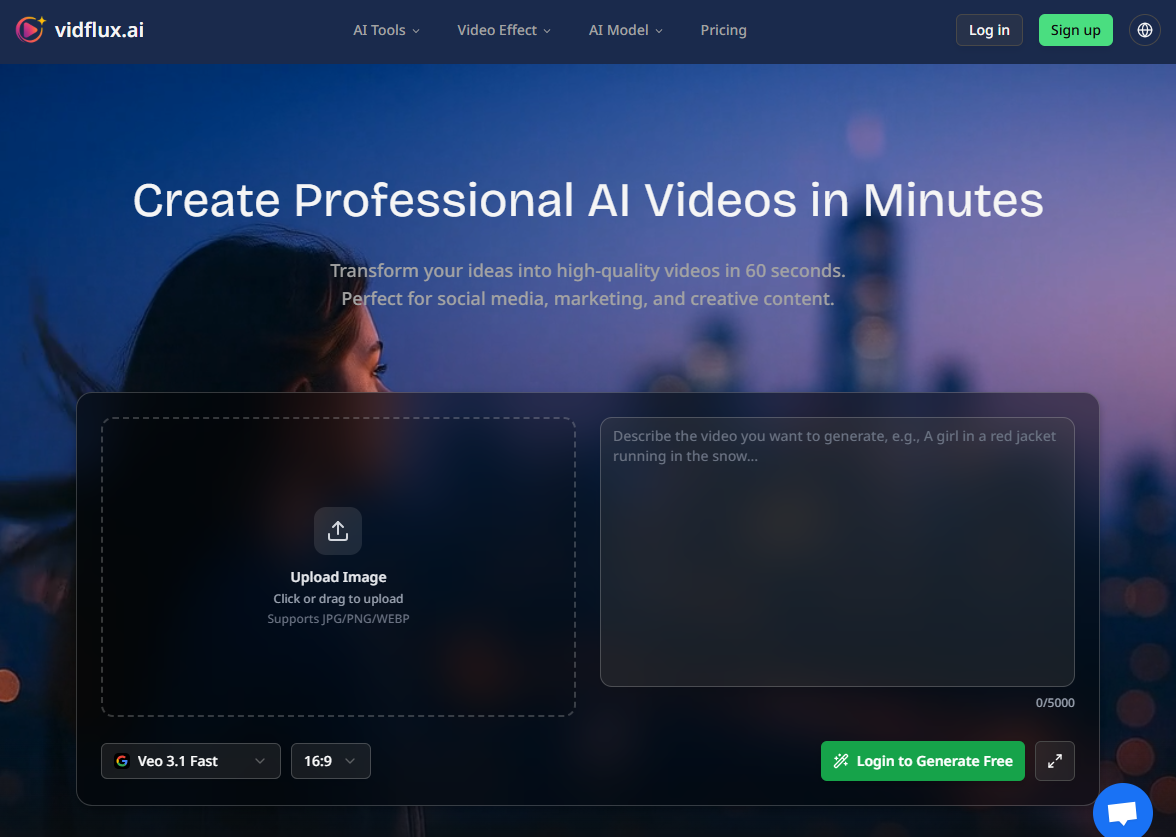
Task: Click the upload arrow icon
Action: tap(338, 531)
